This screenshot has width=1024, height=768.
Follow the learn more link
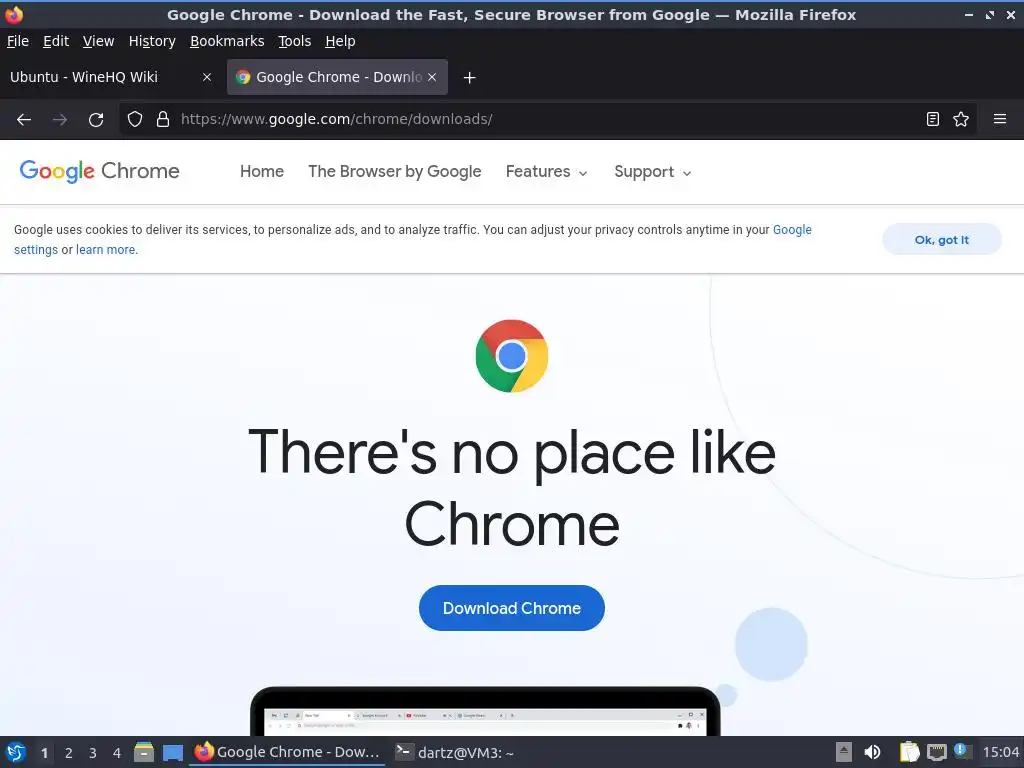point(106,249)
